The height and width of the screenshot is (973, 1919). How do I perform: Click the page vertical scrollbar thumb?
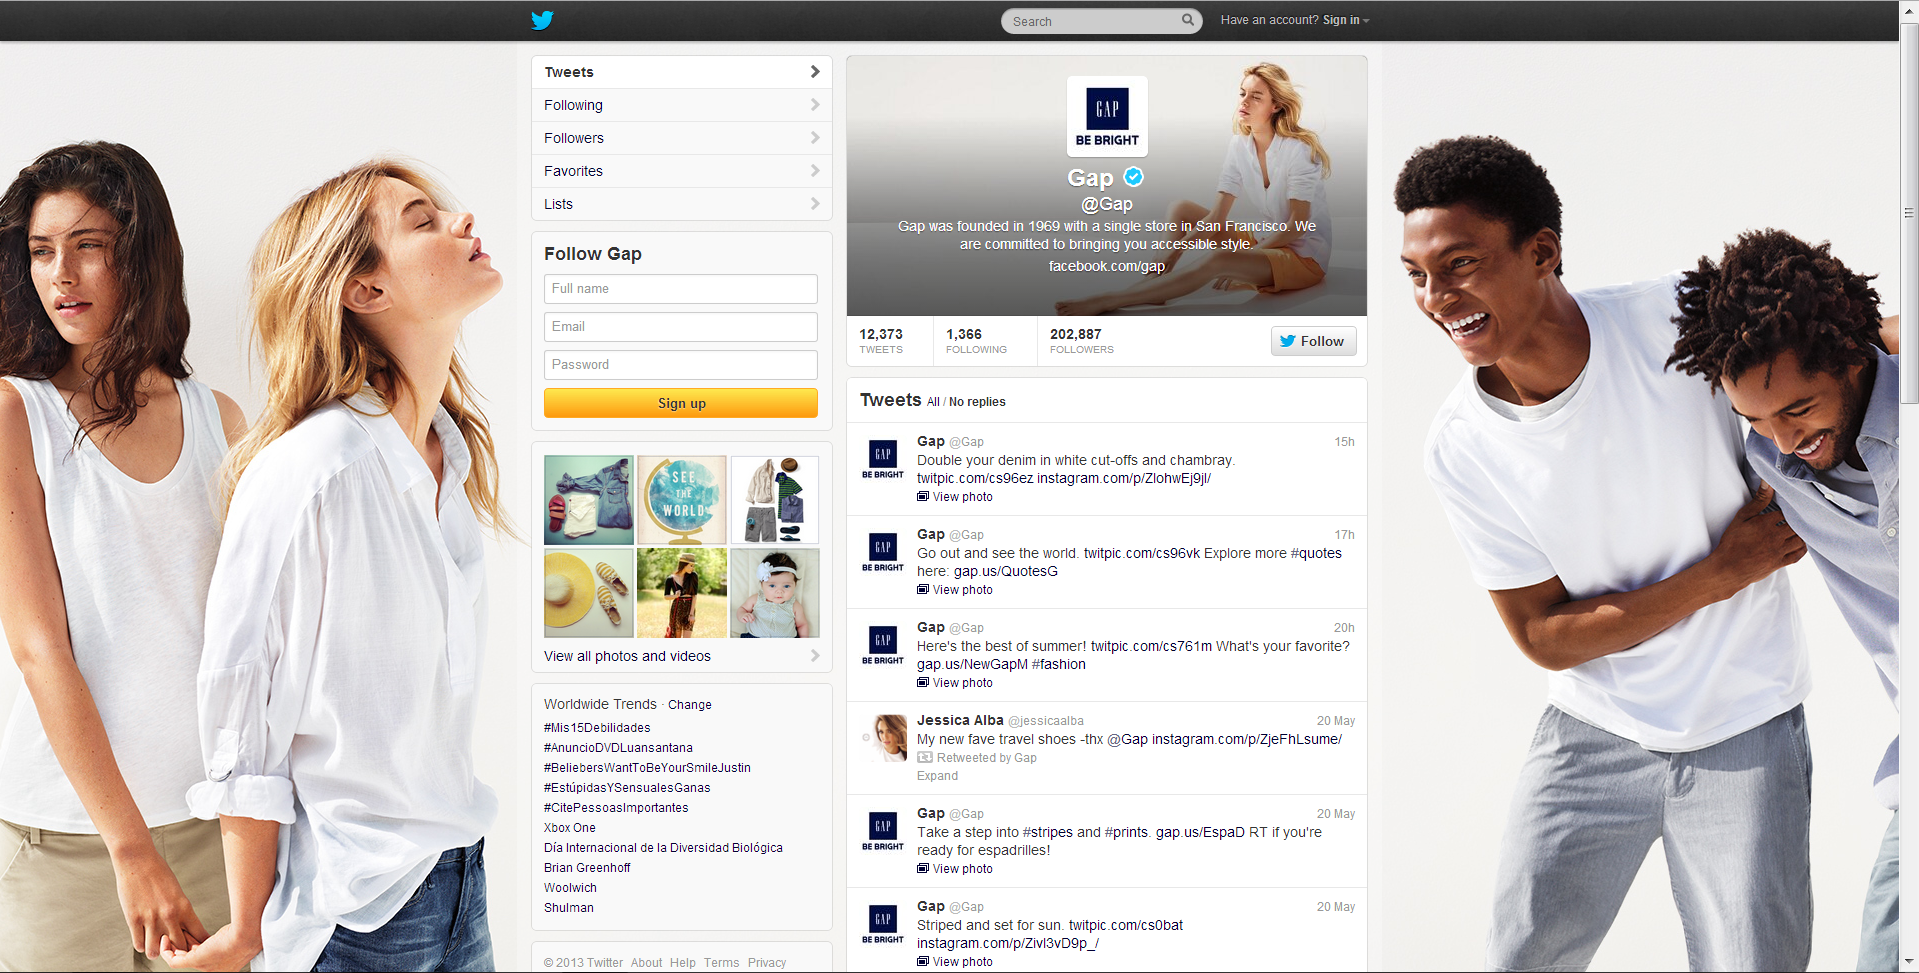1909,213
